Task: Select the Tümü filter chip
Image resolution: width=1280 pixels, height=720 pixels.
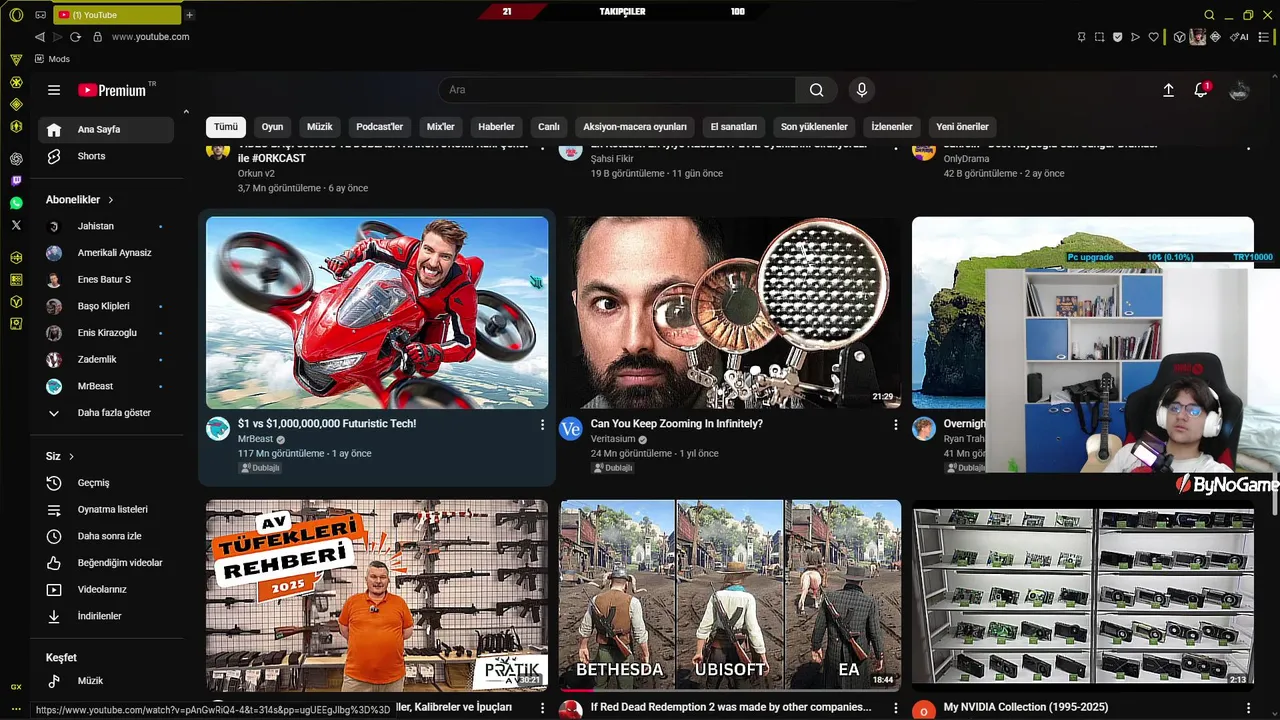Action: [x=226, y=127]
